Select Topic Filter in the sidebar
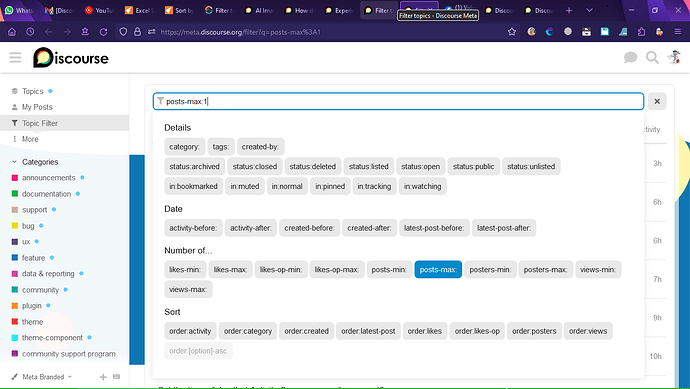The width and height of the screenshot is (690, 389). (x=64, y=123)
